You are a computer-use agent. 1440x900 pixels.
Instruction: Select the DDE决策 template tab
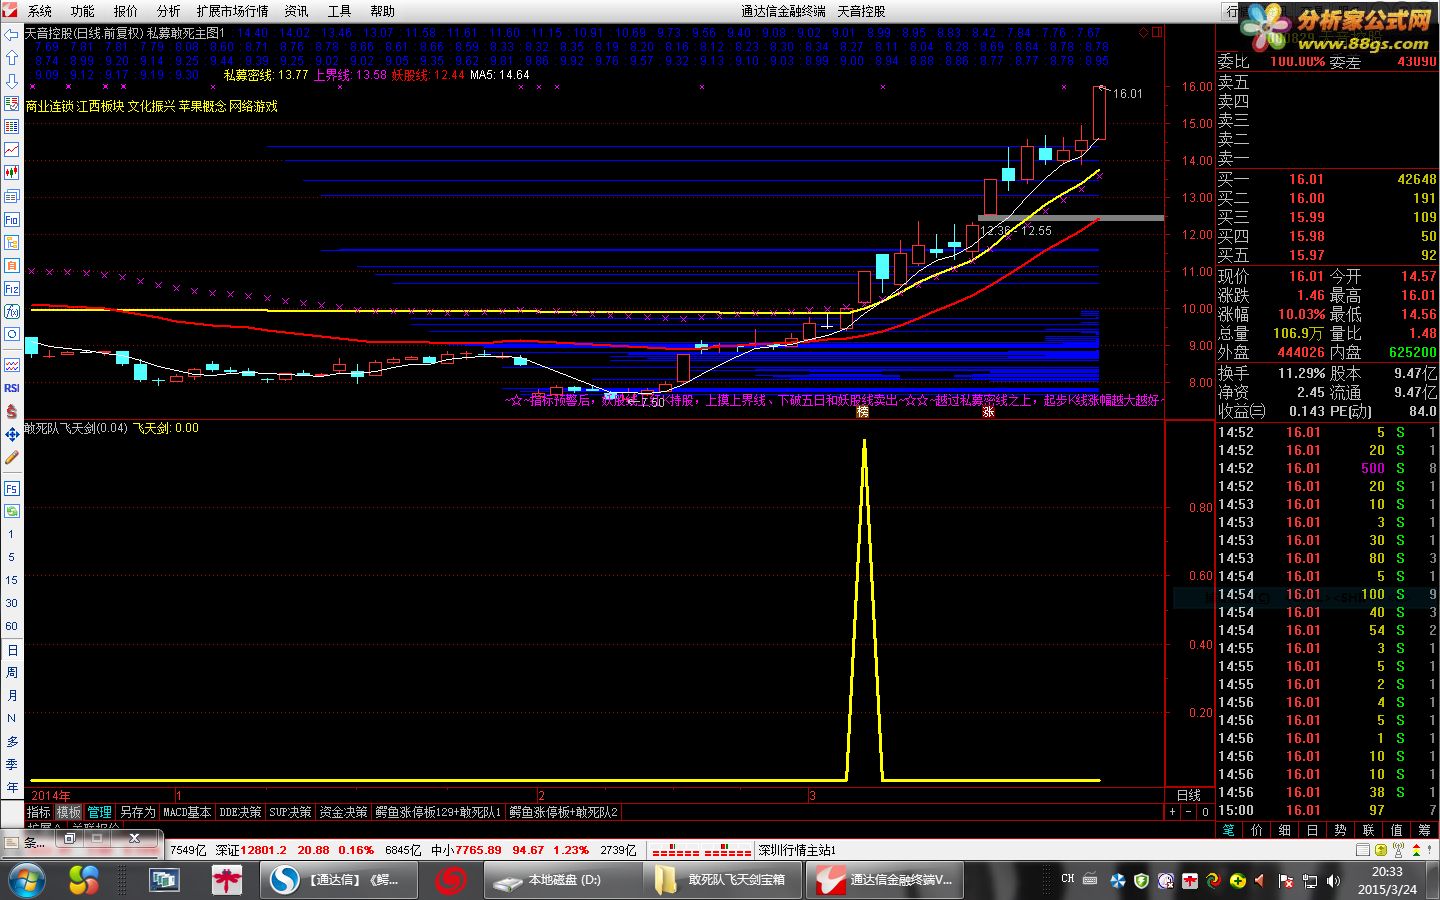[240, 812]
